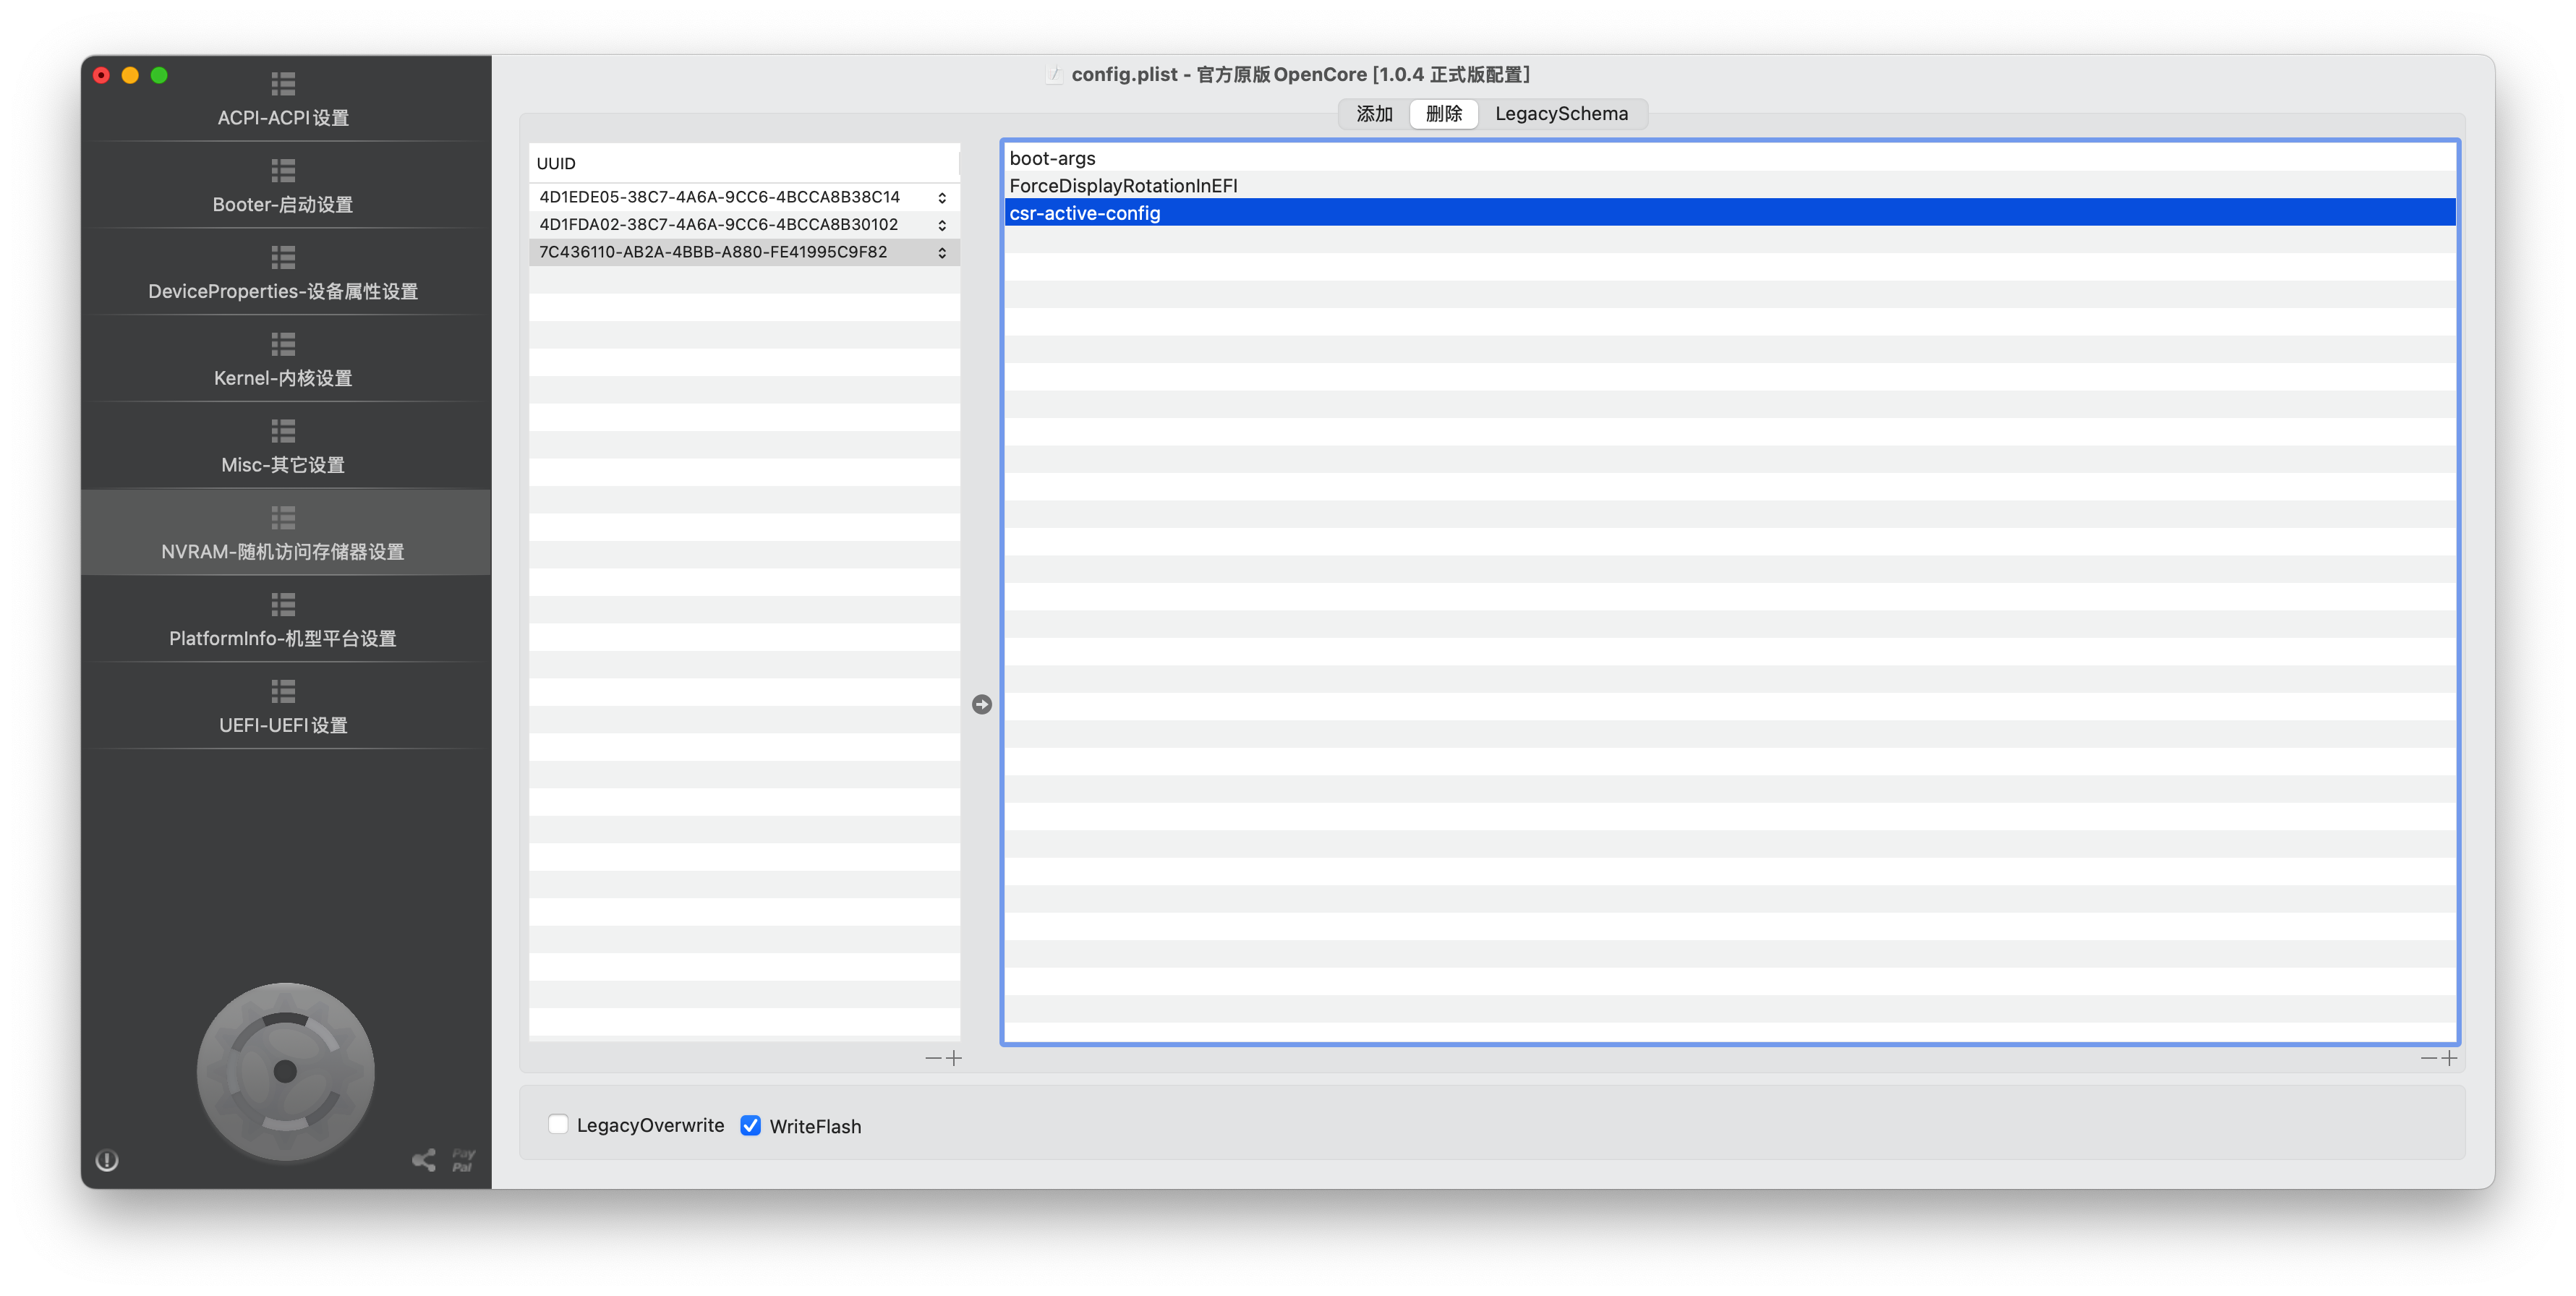Enable the LegacyOverwrite checkbox

coord(558,1124)
